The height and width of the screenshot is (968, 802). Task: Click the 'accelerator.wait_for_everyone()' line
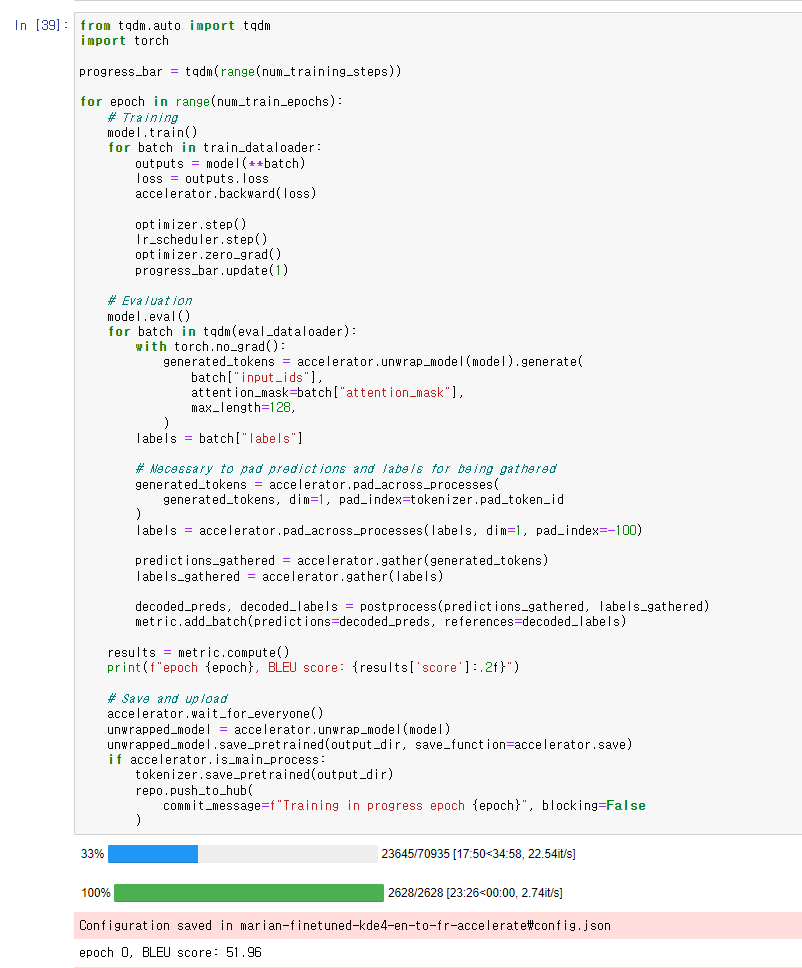coord(215,714)
